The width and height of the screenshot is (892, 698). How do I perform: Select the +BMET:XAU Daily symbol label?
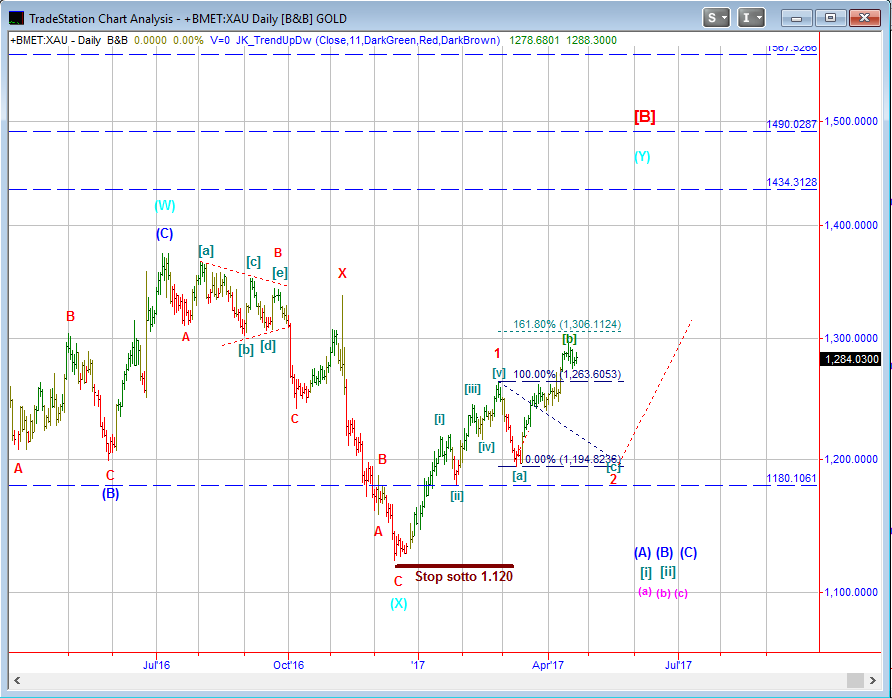[x=55, y=40]
